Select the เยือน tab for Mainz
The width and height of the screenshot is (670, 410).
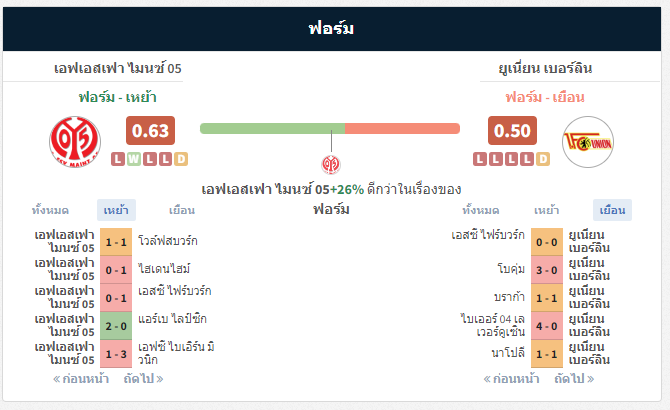pyautogui.click(x=182, y=210)
